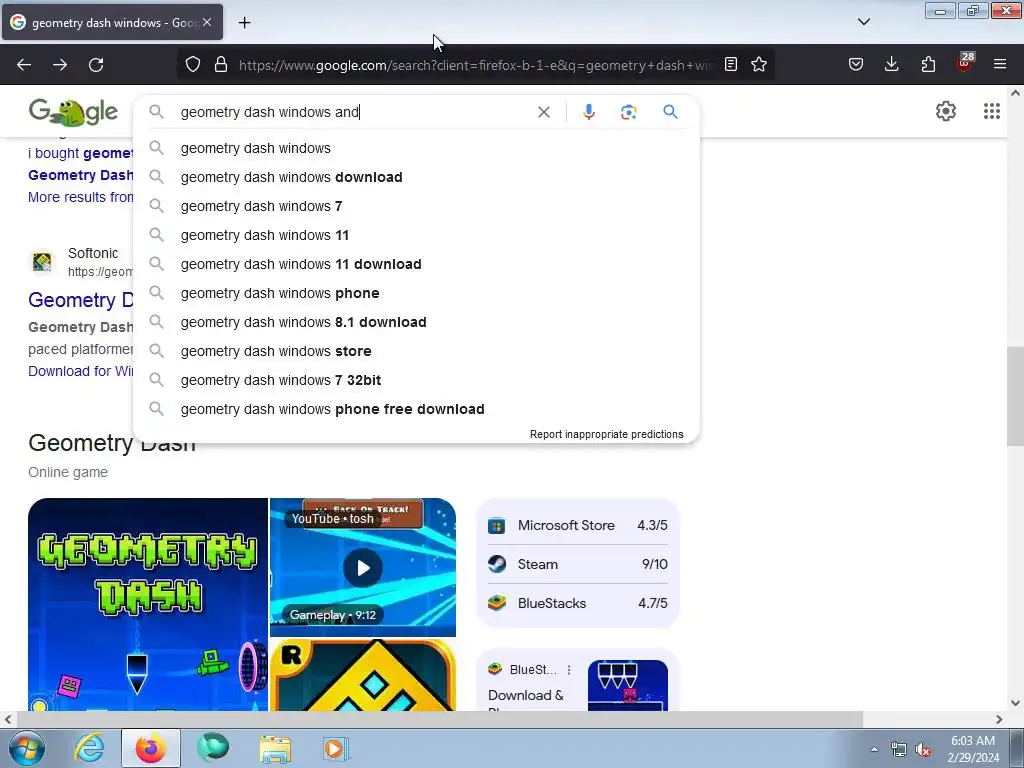This screenshot has width=1024, height=768.
Task: Open muted volume speaker tray icon
Action: [x=923, y=750]
